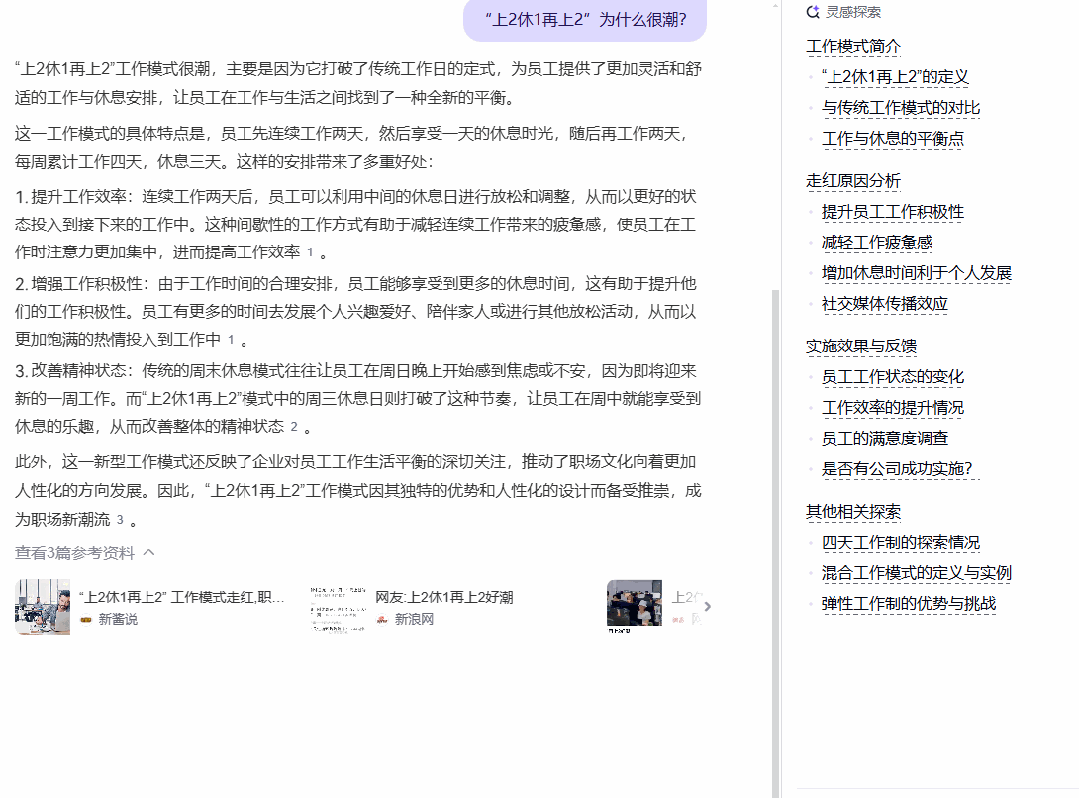This screenshot has height=798, width=1079.
Task: Open 减轻工作疲惫感 suggestion
Action: [x=877, y=243]
